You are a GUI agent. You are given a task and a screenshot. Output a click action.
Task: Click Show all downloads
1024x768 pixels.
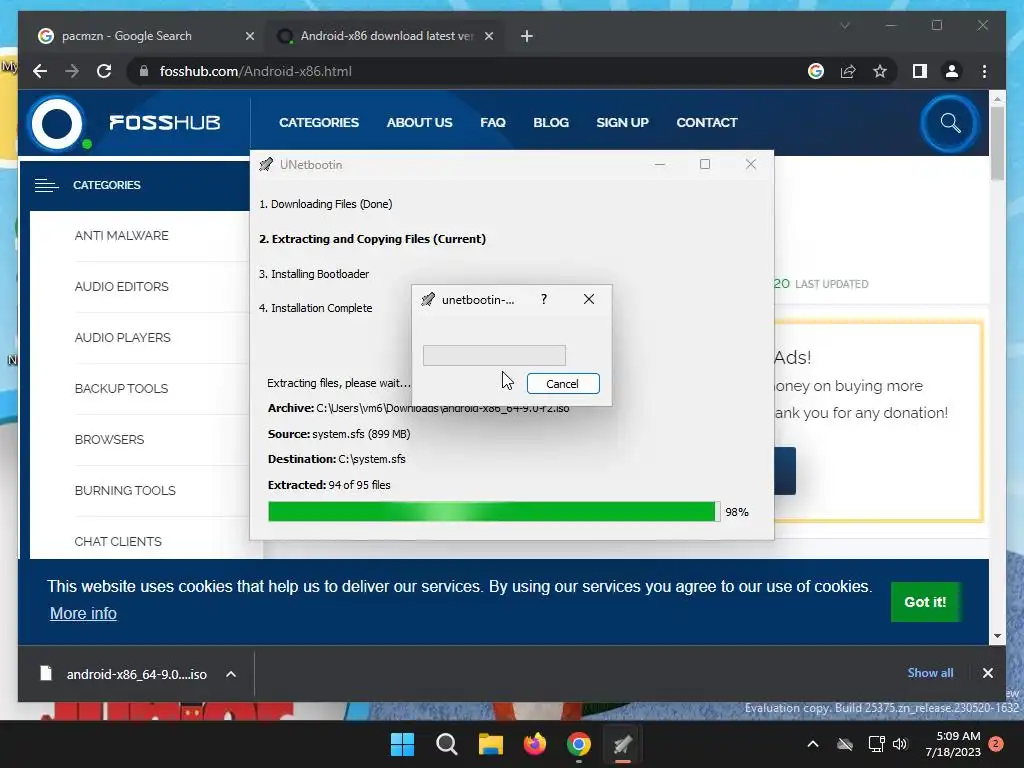pos(930,673)
